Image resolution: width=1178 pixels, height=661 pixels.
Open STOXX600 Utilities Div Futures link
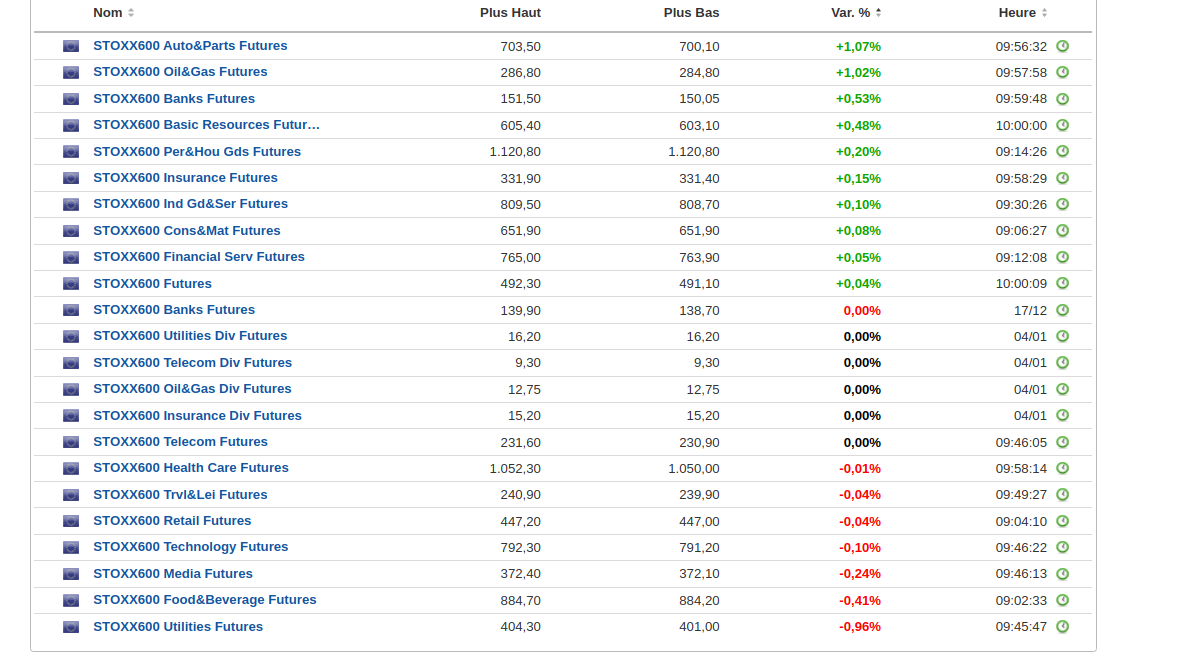pyautogui.click(x=190, y=336)
